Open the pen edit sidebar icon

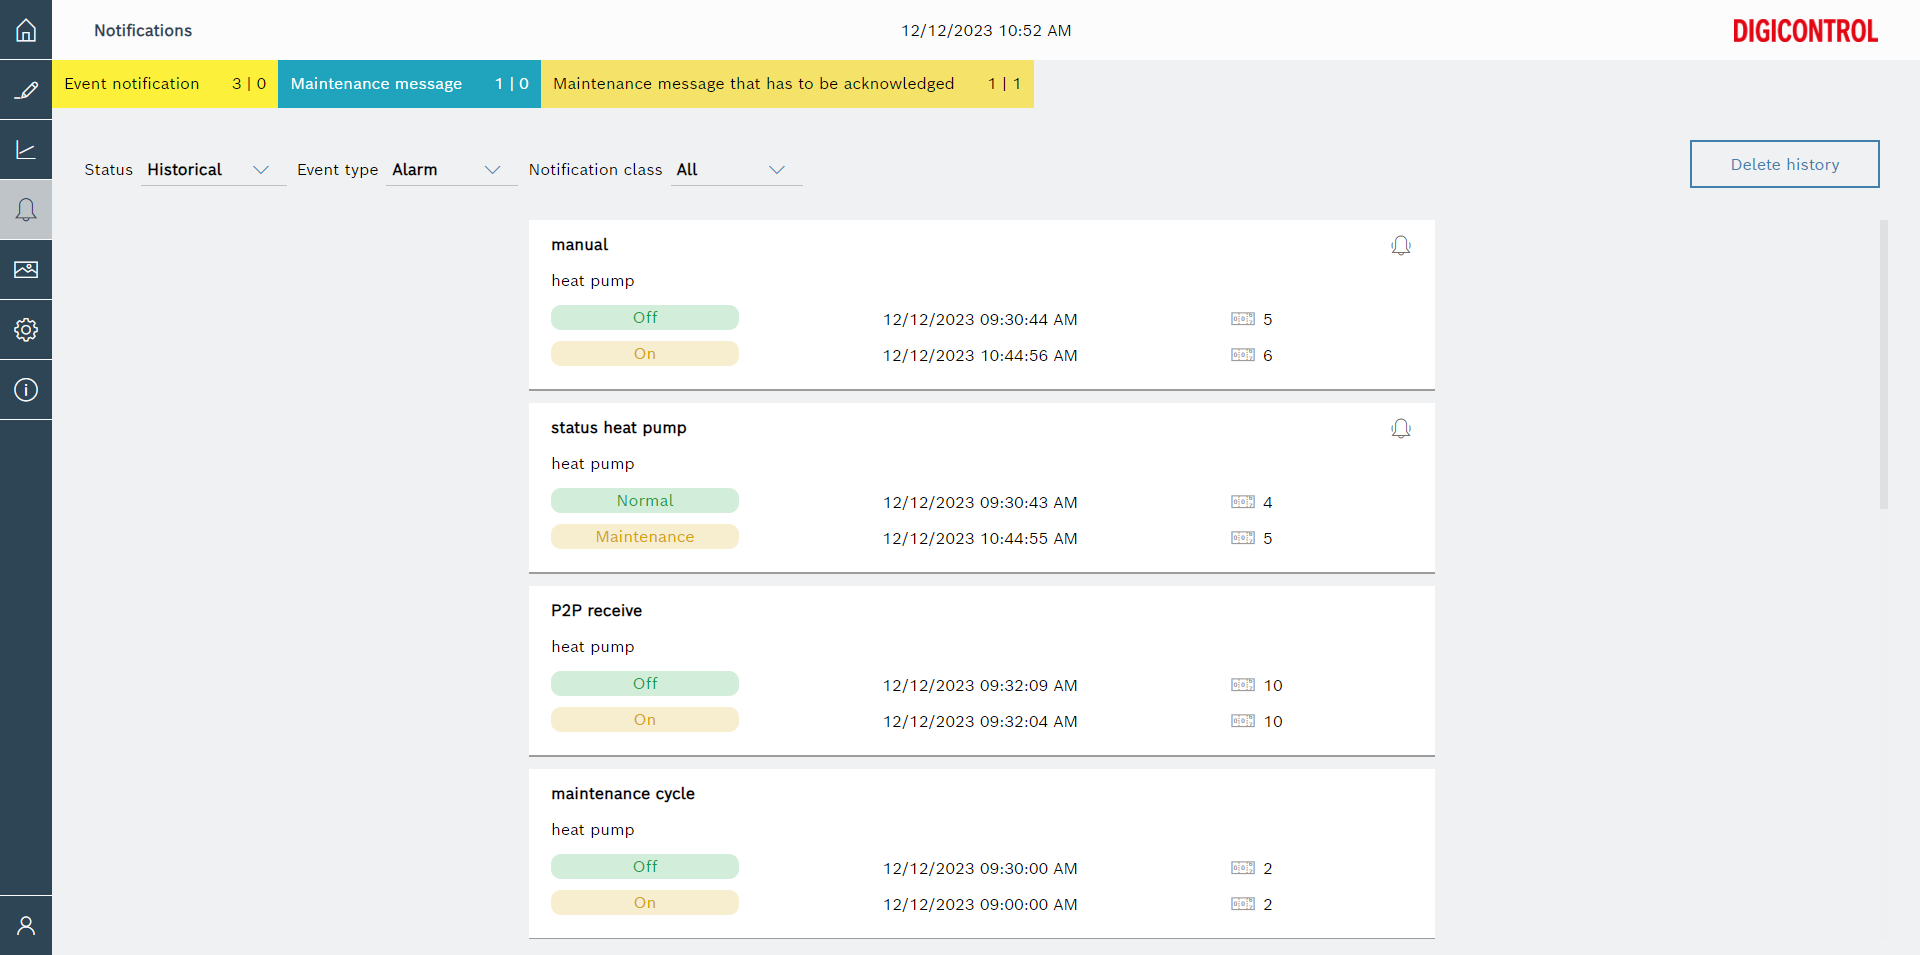(x=26, y=90)
